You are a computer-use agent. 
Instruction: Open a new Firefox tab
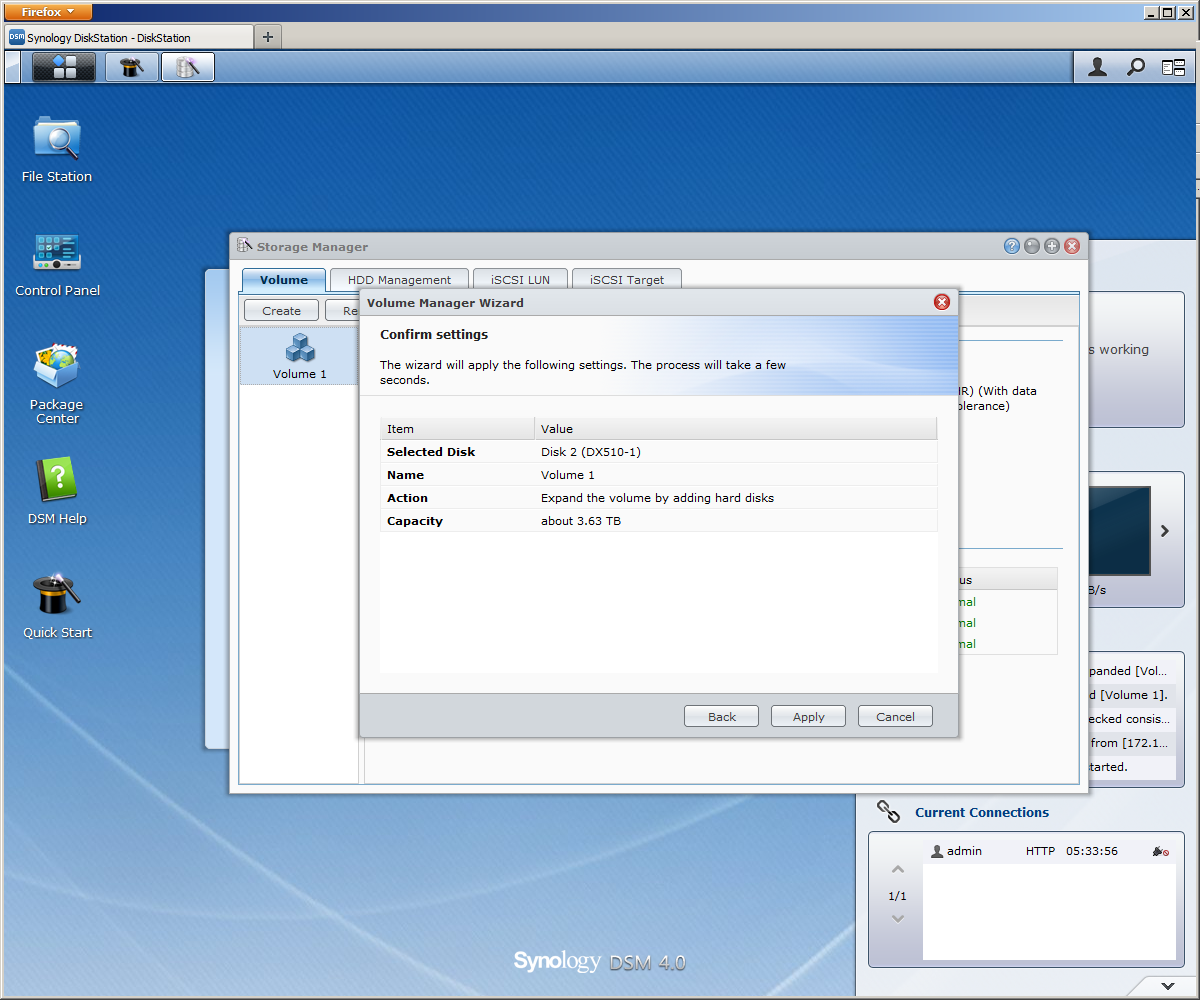(x=267, y=37)
